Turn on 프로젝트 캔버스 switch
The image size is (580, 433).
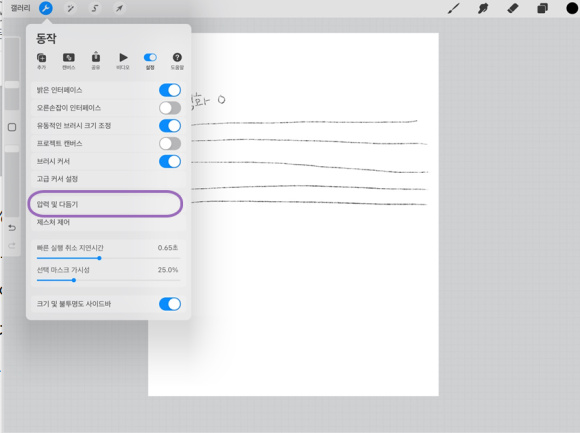[170, 143]
